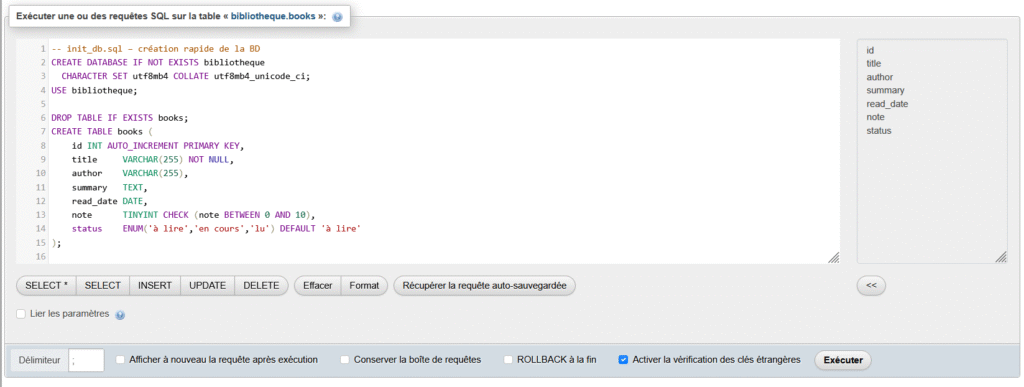
Task: Insert UPDATE query template
Action: point(208,285)
